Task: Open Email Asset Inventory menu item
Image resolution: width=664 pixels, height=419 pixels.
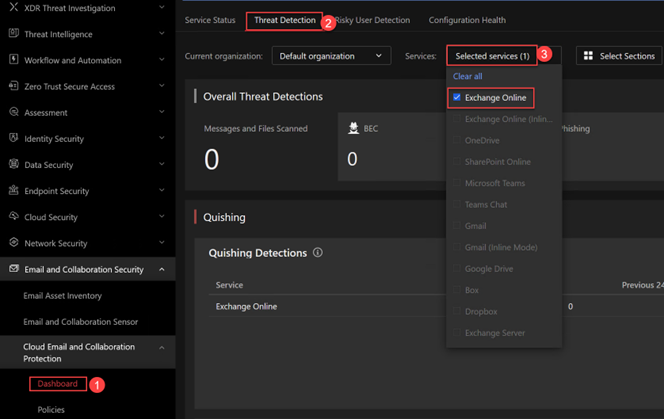Action: (63, 296)
